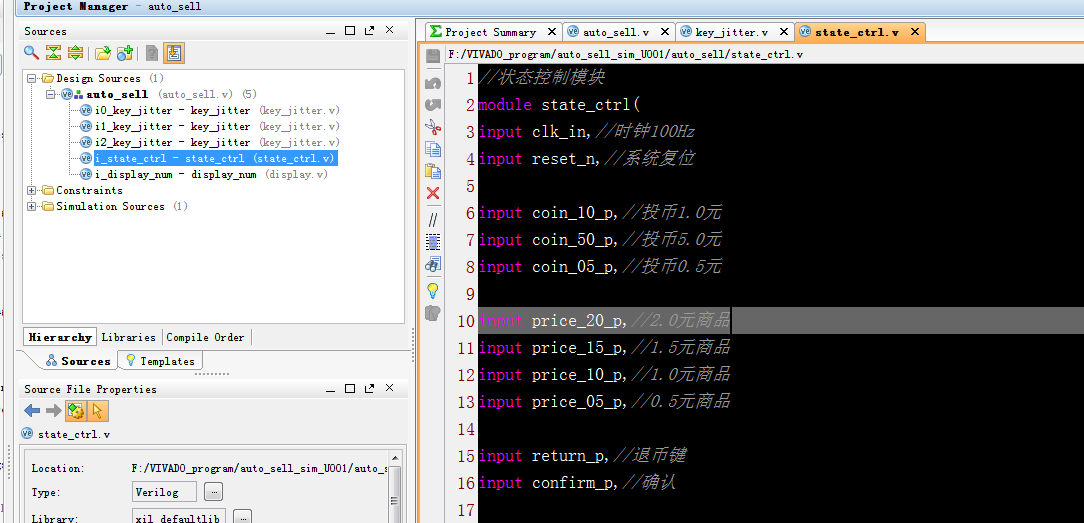Image resolution: width=1084 pixels, height=523 pixels.
Task: Close the Sources panel
Action: pyautogui.click(x=389, y=30)
